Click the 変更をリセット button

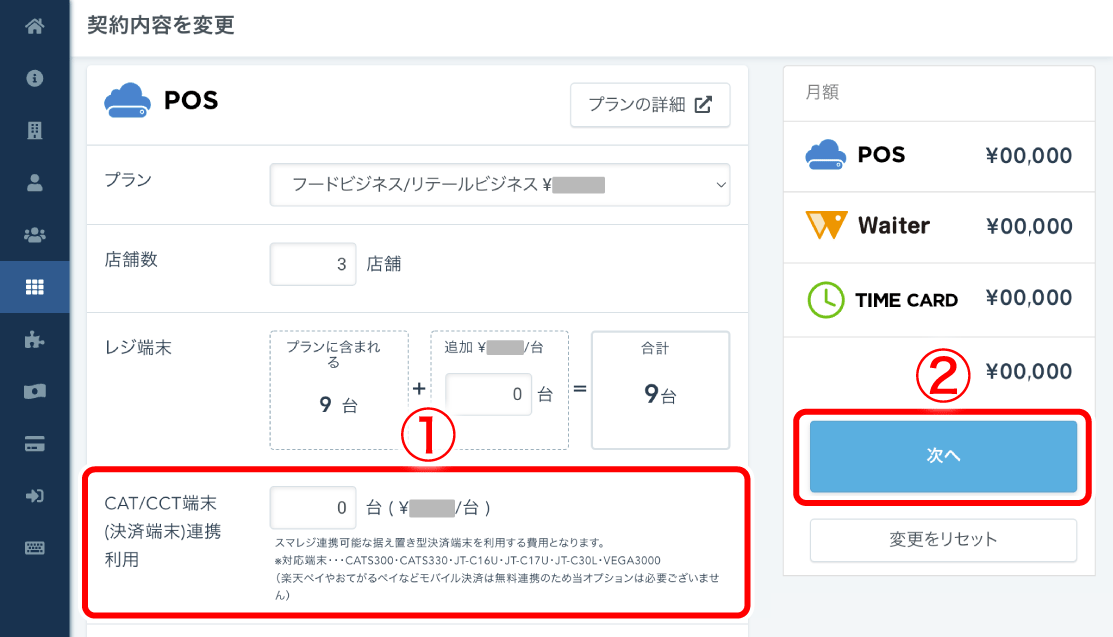click(x=943, y=540)
